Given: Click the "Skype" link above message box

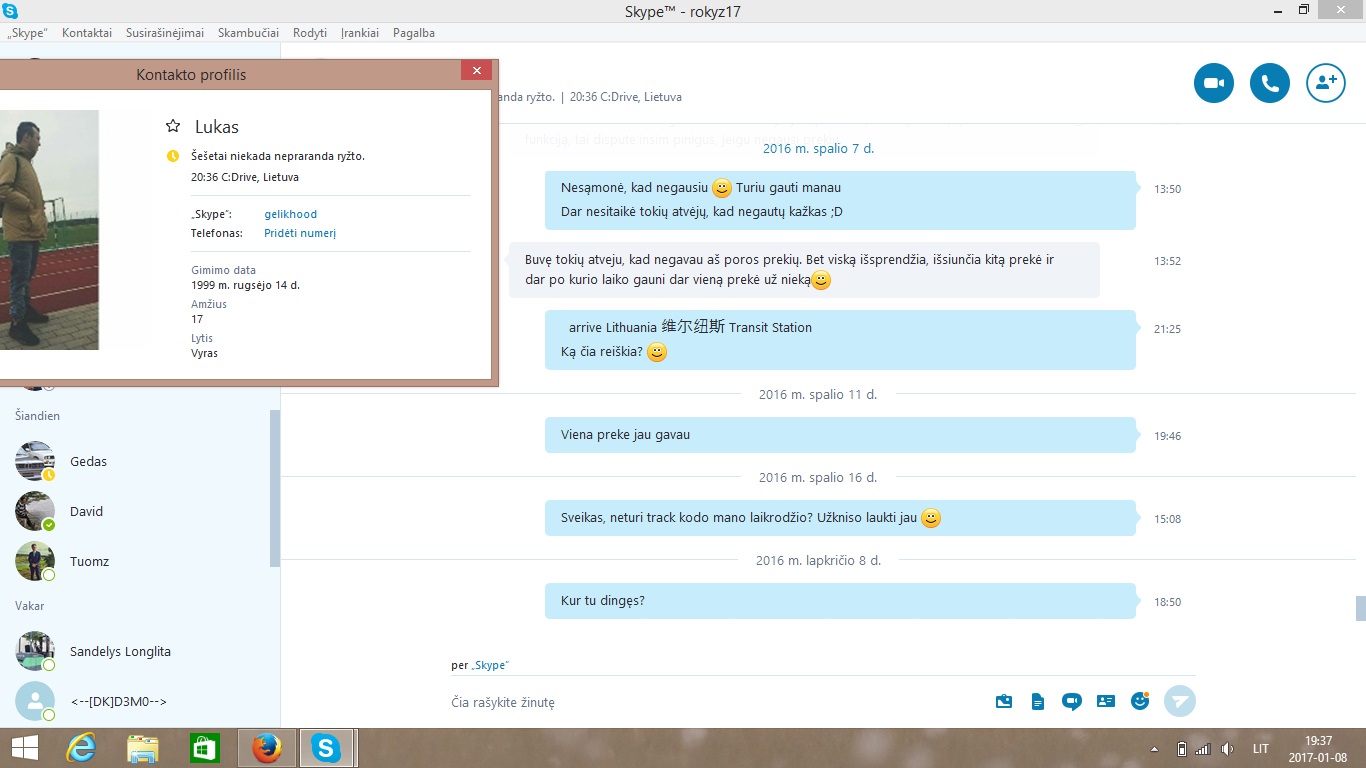Looking at the screenshot, I should click(x=491, y=665).
